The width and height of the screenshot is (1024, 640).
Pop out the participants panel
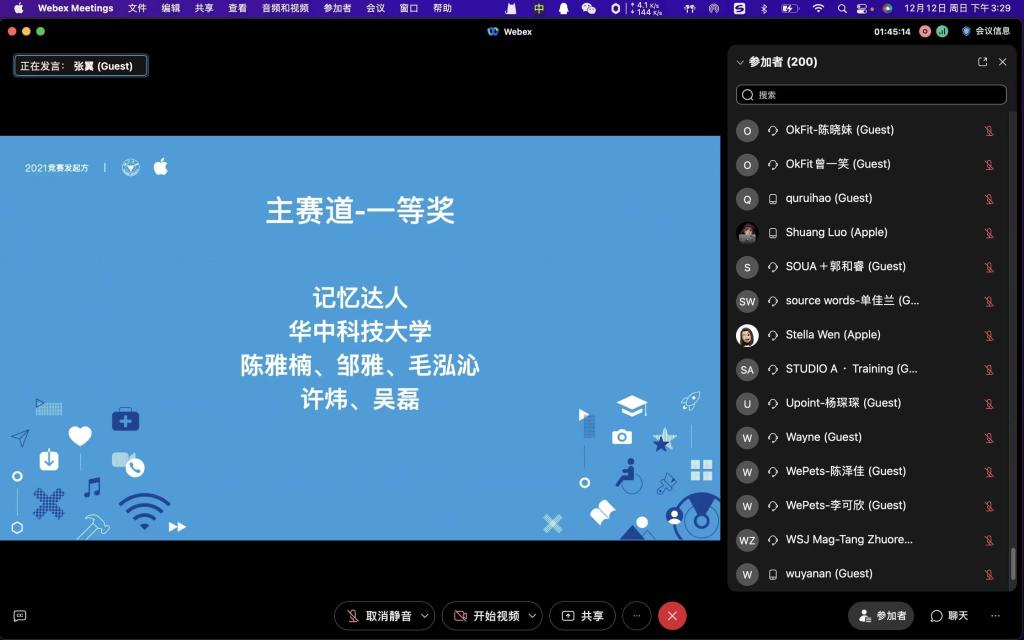[x=982, y=62]
